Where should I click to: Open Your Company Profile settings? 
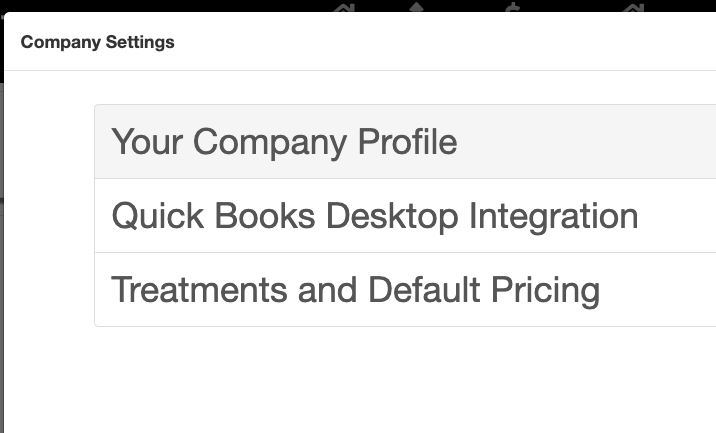click(285, 142)
